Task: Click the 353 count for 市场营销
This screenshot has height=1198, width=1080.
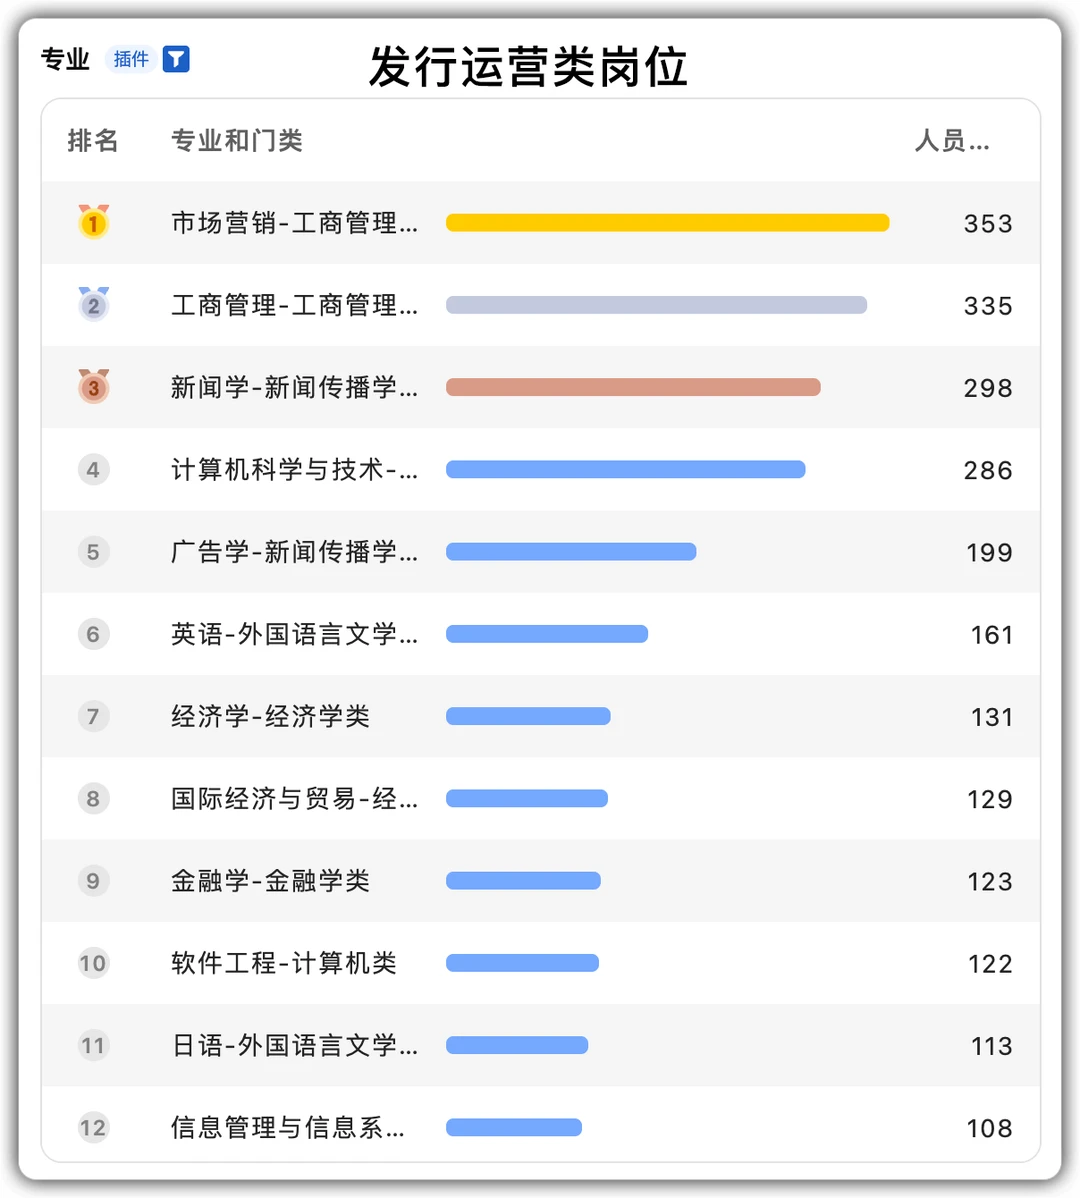Action: coord(988,224)
